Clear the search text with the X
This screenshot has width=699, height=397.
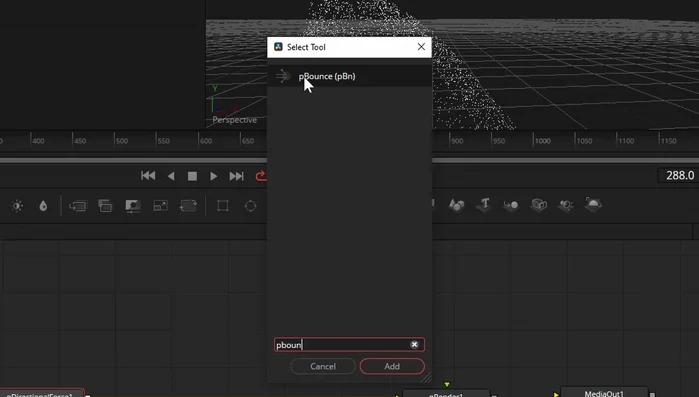pyautogui.click(x=414, y=344)
